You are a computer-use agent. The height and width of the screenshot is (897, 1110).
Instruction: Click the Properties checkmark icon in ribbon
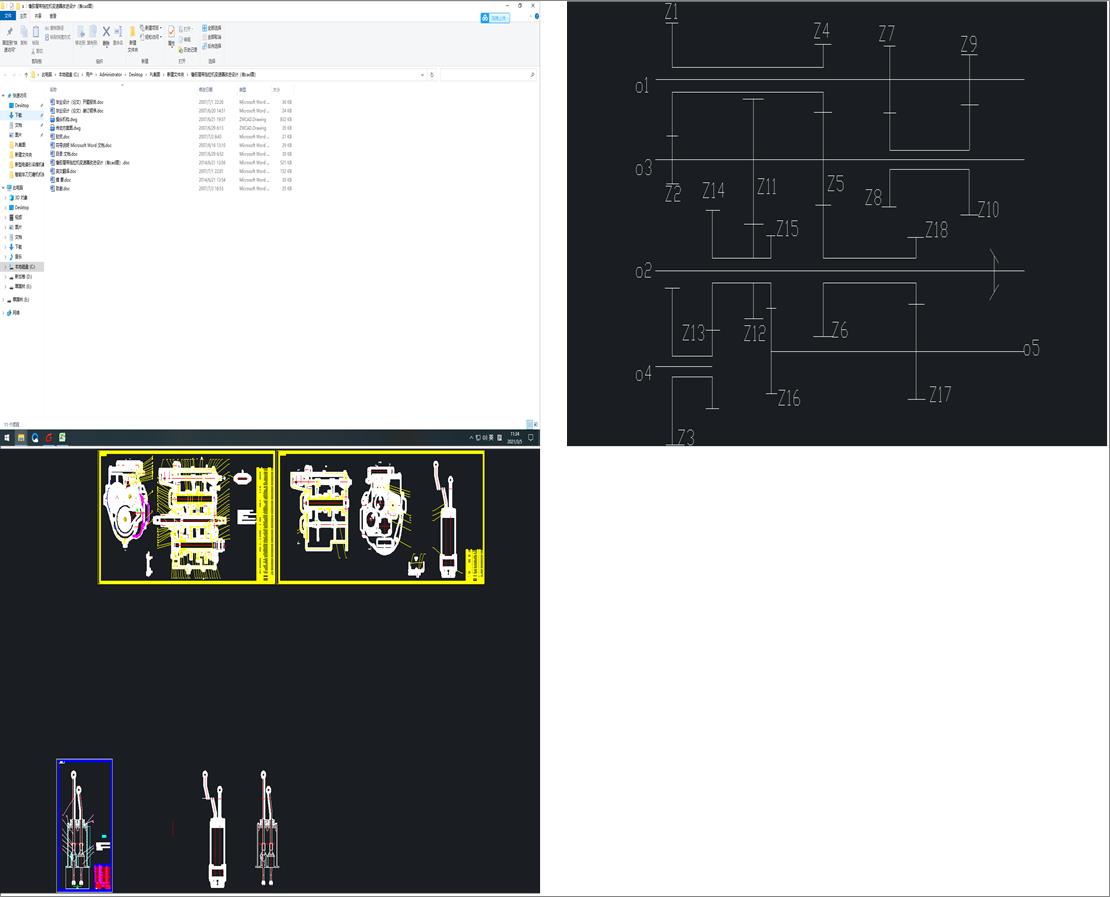pos(171,32)
